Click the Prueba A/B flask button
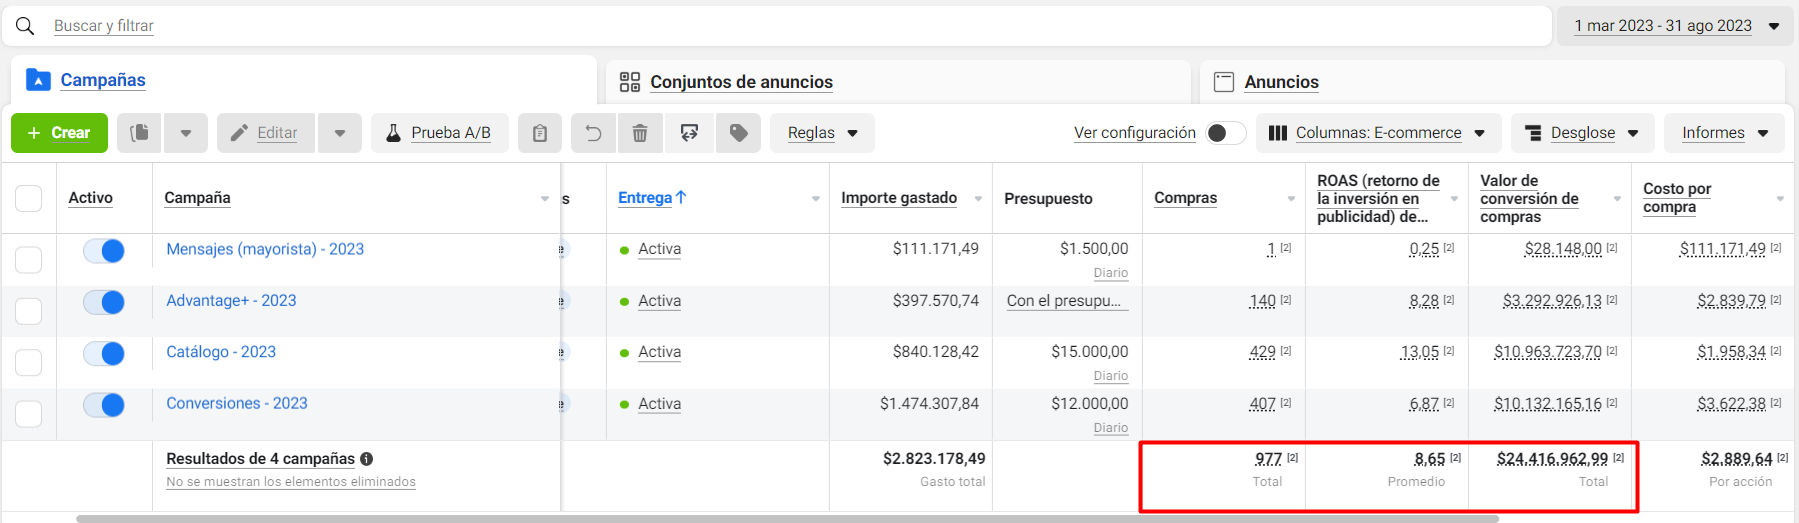 point(439,133)
